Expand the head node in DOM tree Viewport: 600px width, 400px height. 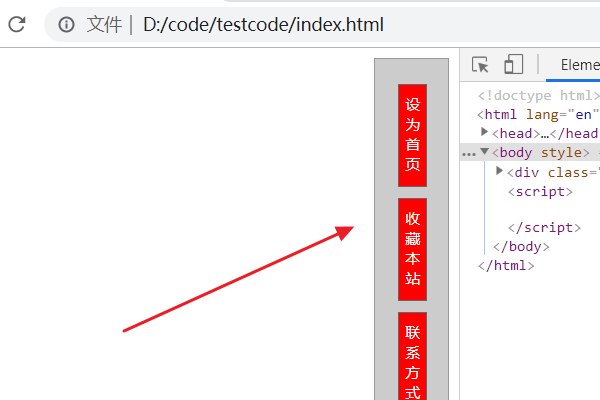484,132
